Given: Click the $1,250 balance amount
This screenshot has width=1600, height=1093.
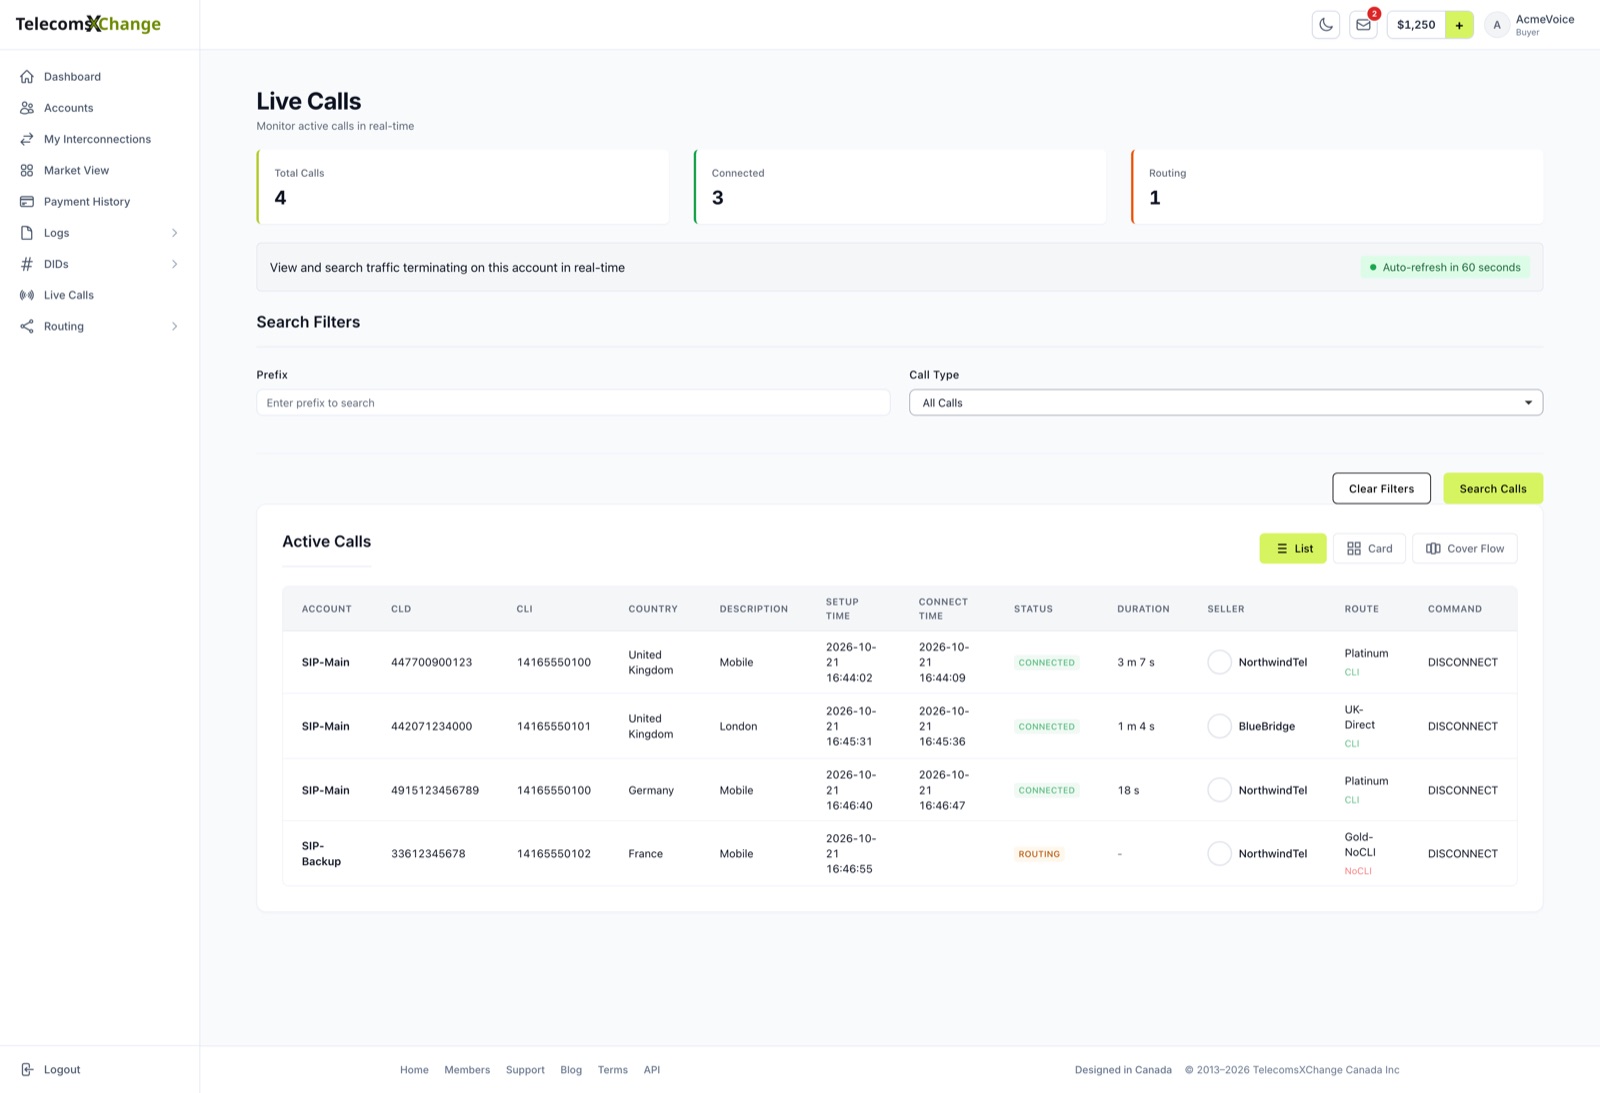Looking at the screenshot, I should point(1416,25).
